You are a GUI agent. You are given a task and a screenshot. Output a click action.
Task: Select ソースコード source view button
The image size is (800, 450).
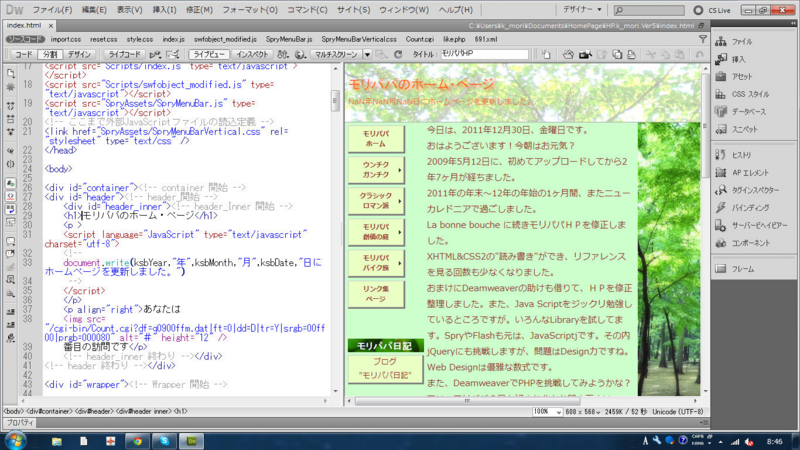(x=25, y=39)
